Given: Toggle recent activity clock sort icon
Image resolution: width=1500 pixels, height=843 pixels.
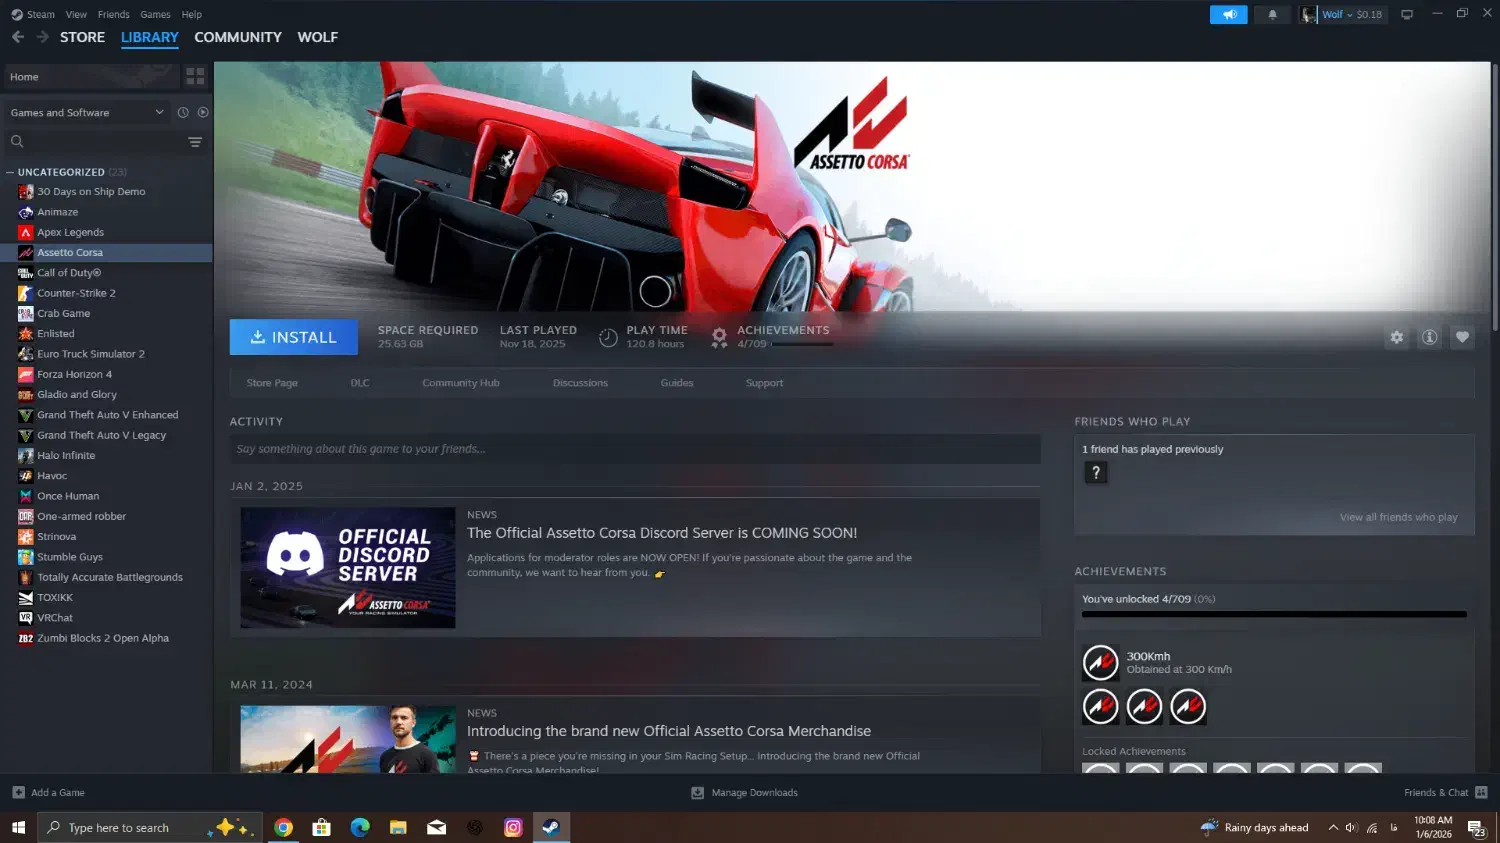Looking at the screenshot, I should click(183, 113).
